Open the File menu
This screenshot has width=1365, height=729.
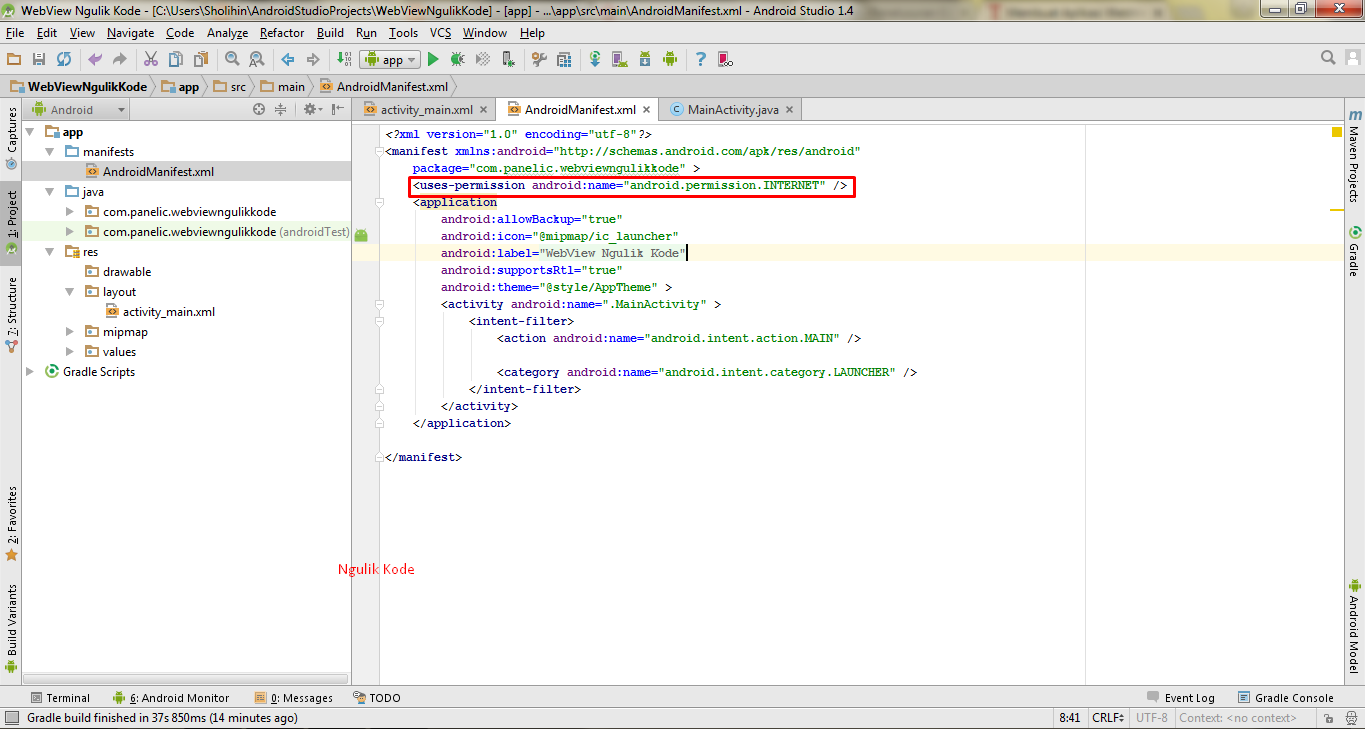15,33
